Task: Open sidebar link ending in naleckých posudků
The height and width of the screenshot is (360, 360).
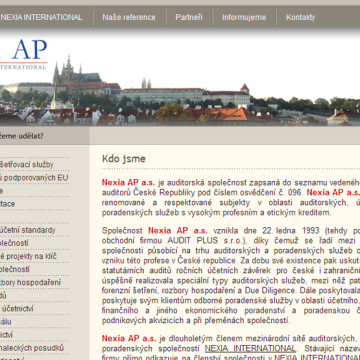Action: point(32,348)
